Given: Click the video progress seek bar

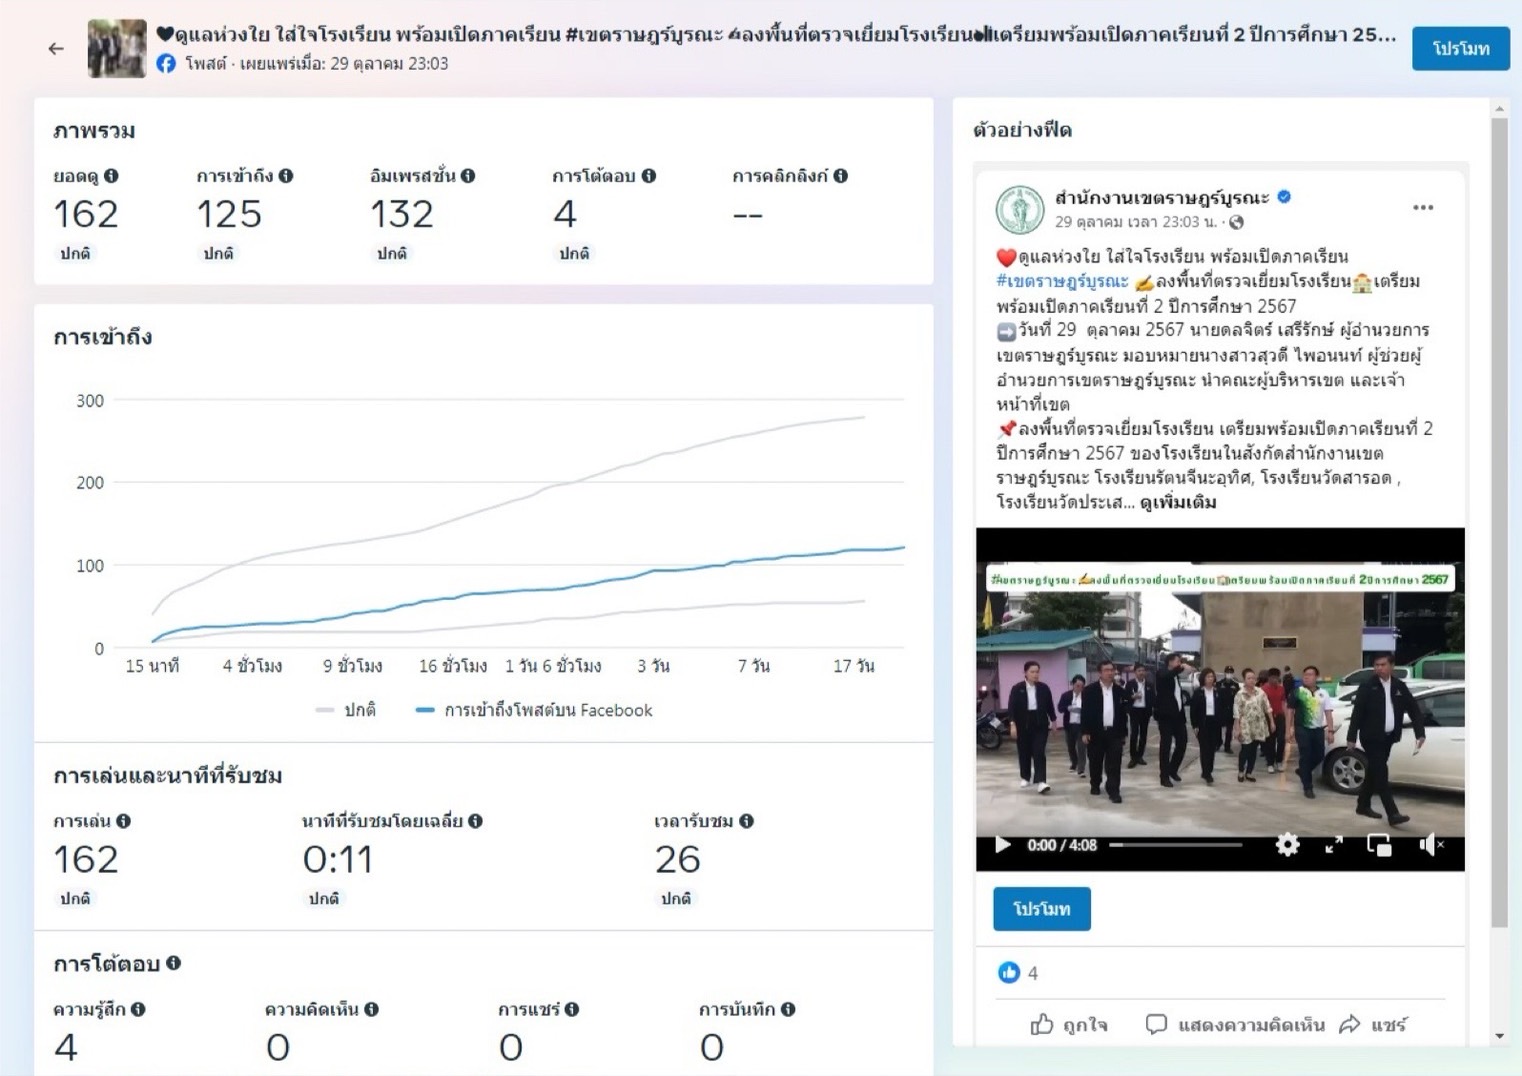Looking at the screenshot, I should tap(1176, 845).
